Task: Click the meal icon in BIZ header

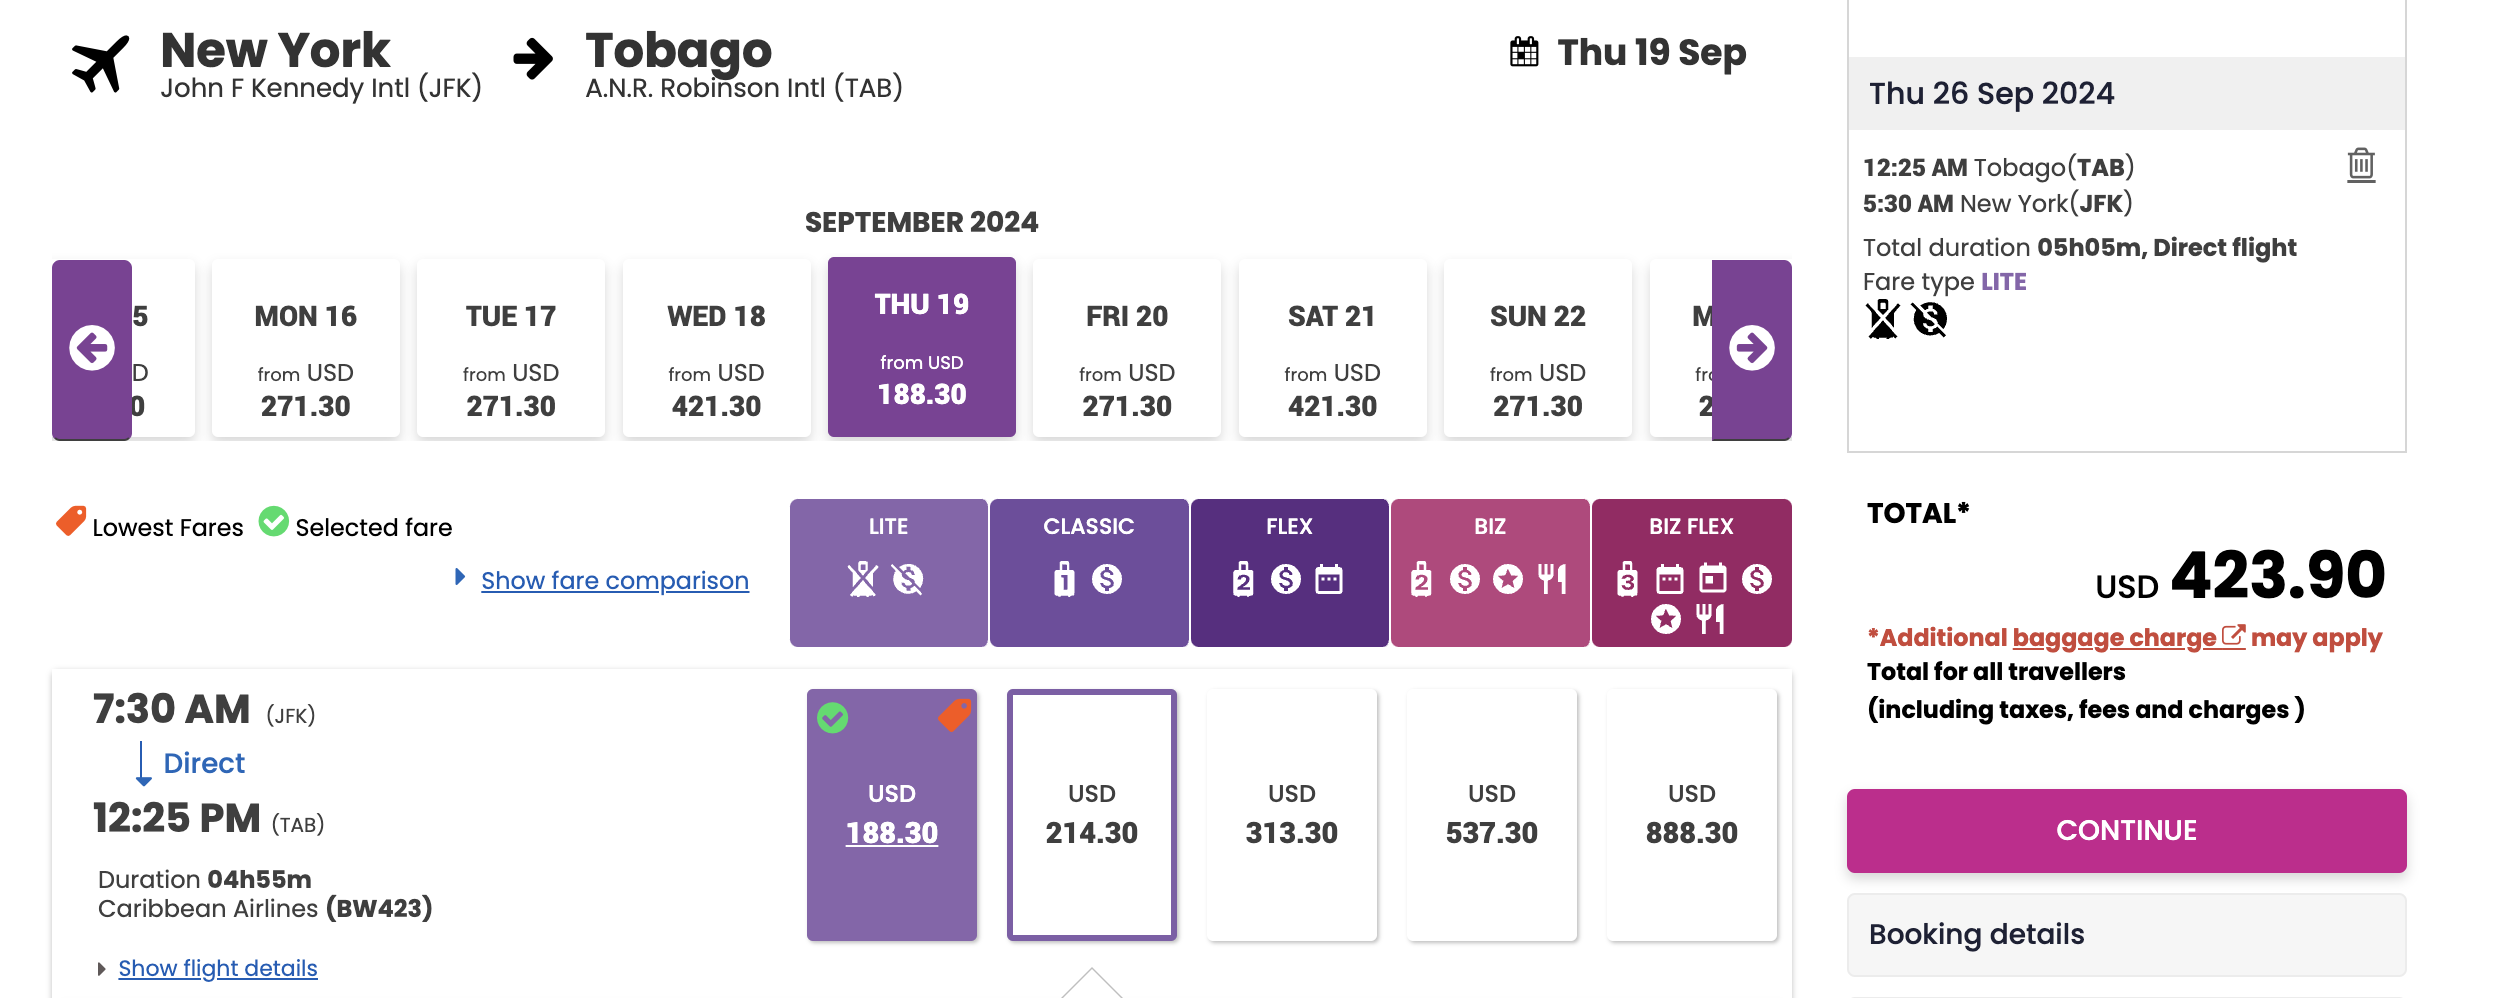Action: pos(1552,579)
